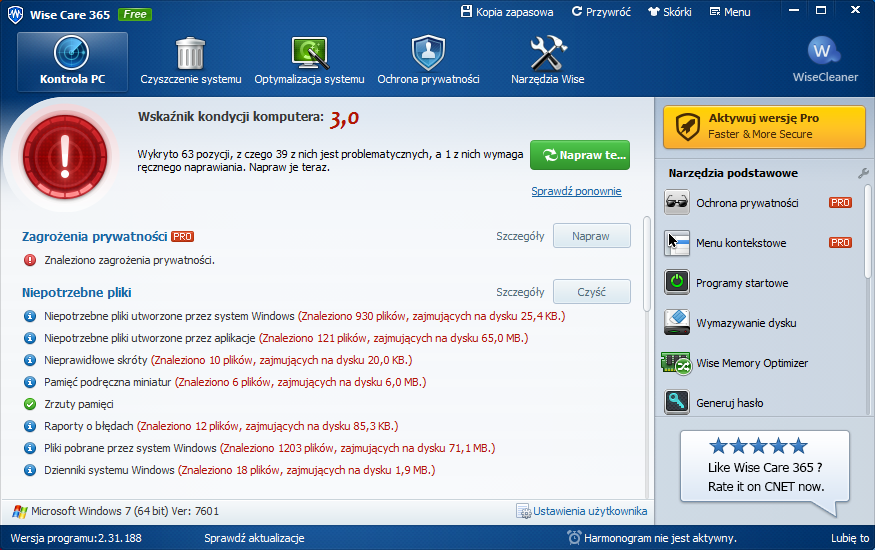The image size is (875, 550).
Task: Click info icon beside Nieprawidłowe skróty
Action: pos(30,360)
